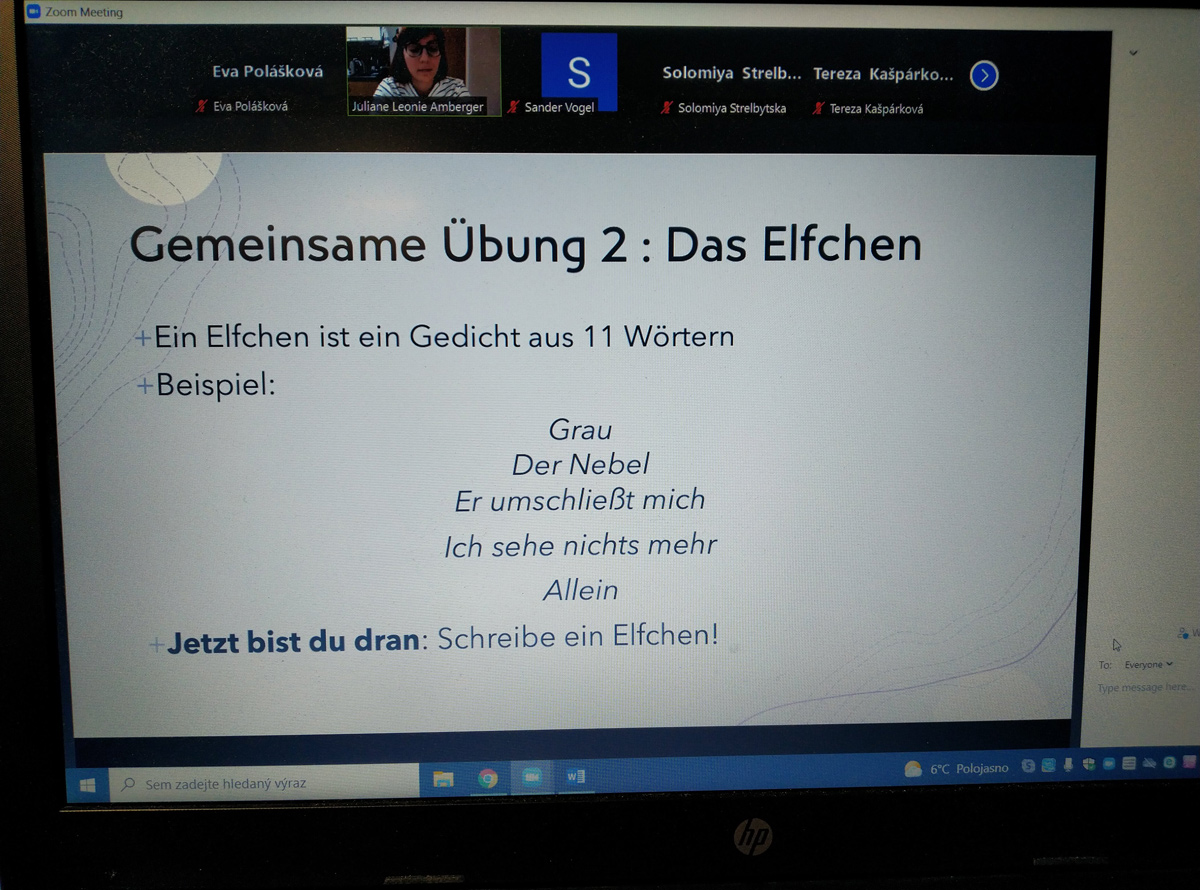Select Juliane Leonie Amberger's video thumbnail
Image resolution: width=1200 pixels, height=890 pixels.
click(423, 71)
